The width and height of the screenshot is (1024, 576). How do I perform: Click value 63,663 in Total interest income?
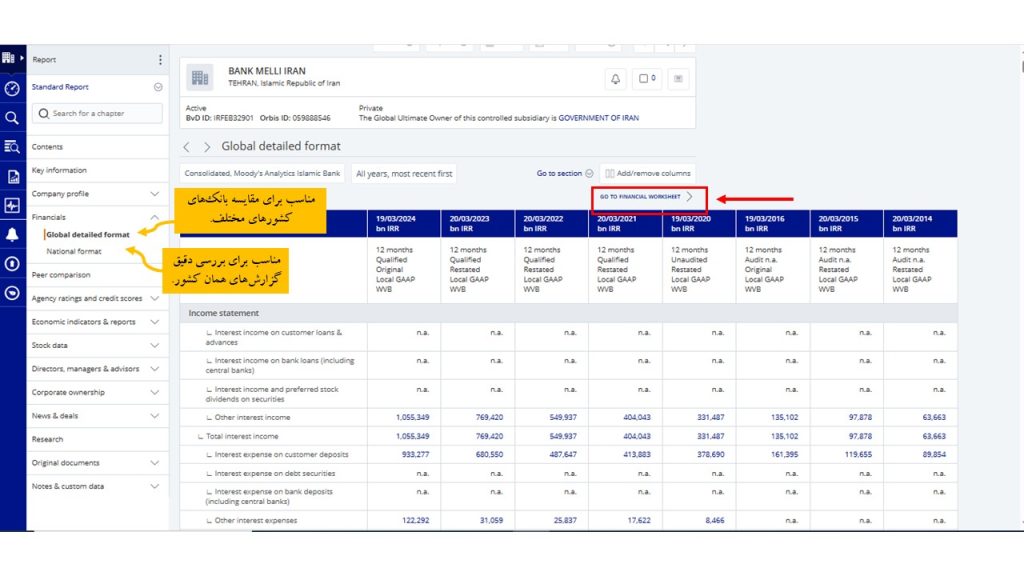pyautogui.click(x=935, y=436)
